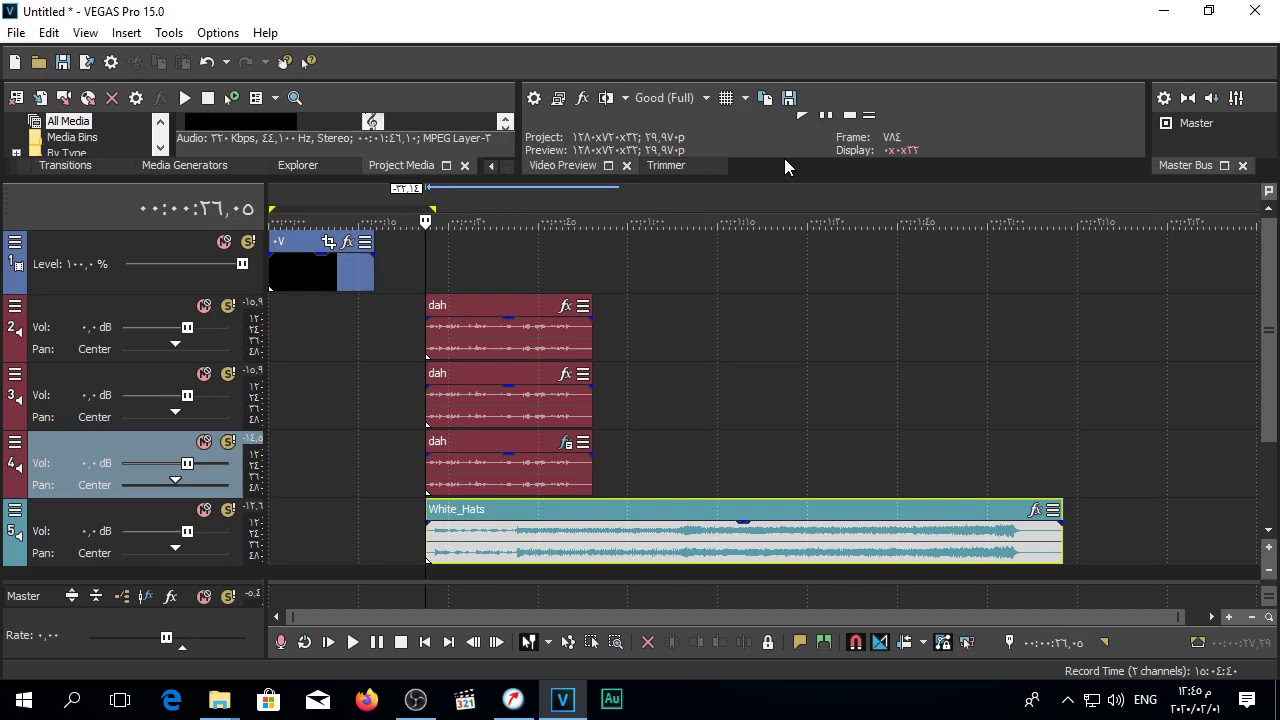Adjust the Rate slider handle
The height and width of the screenshot is (720, 1280).
pos(166,637)
